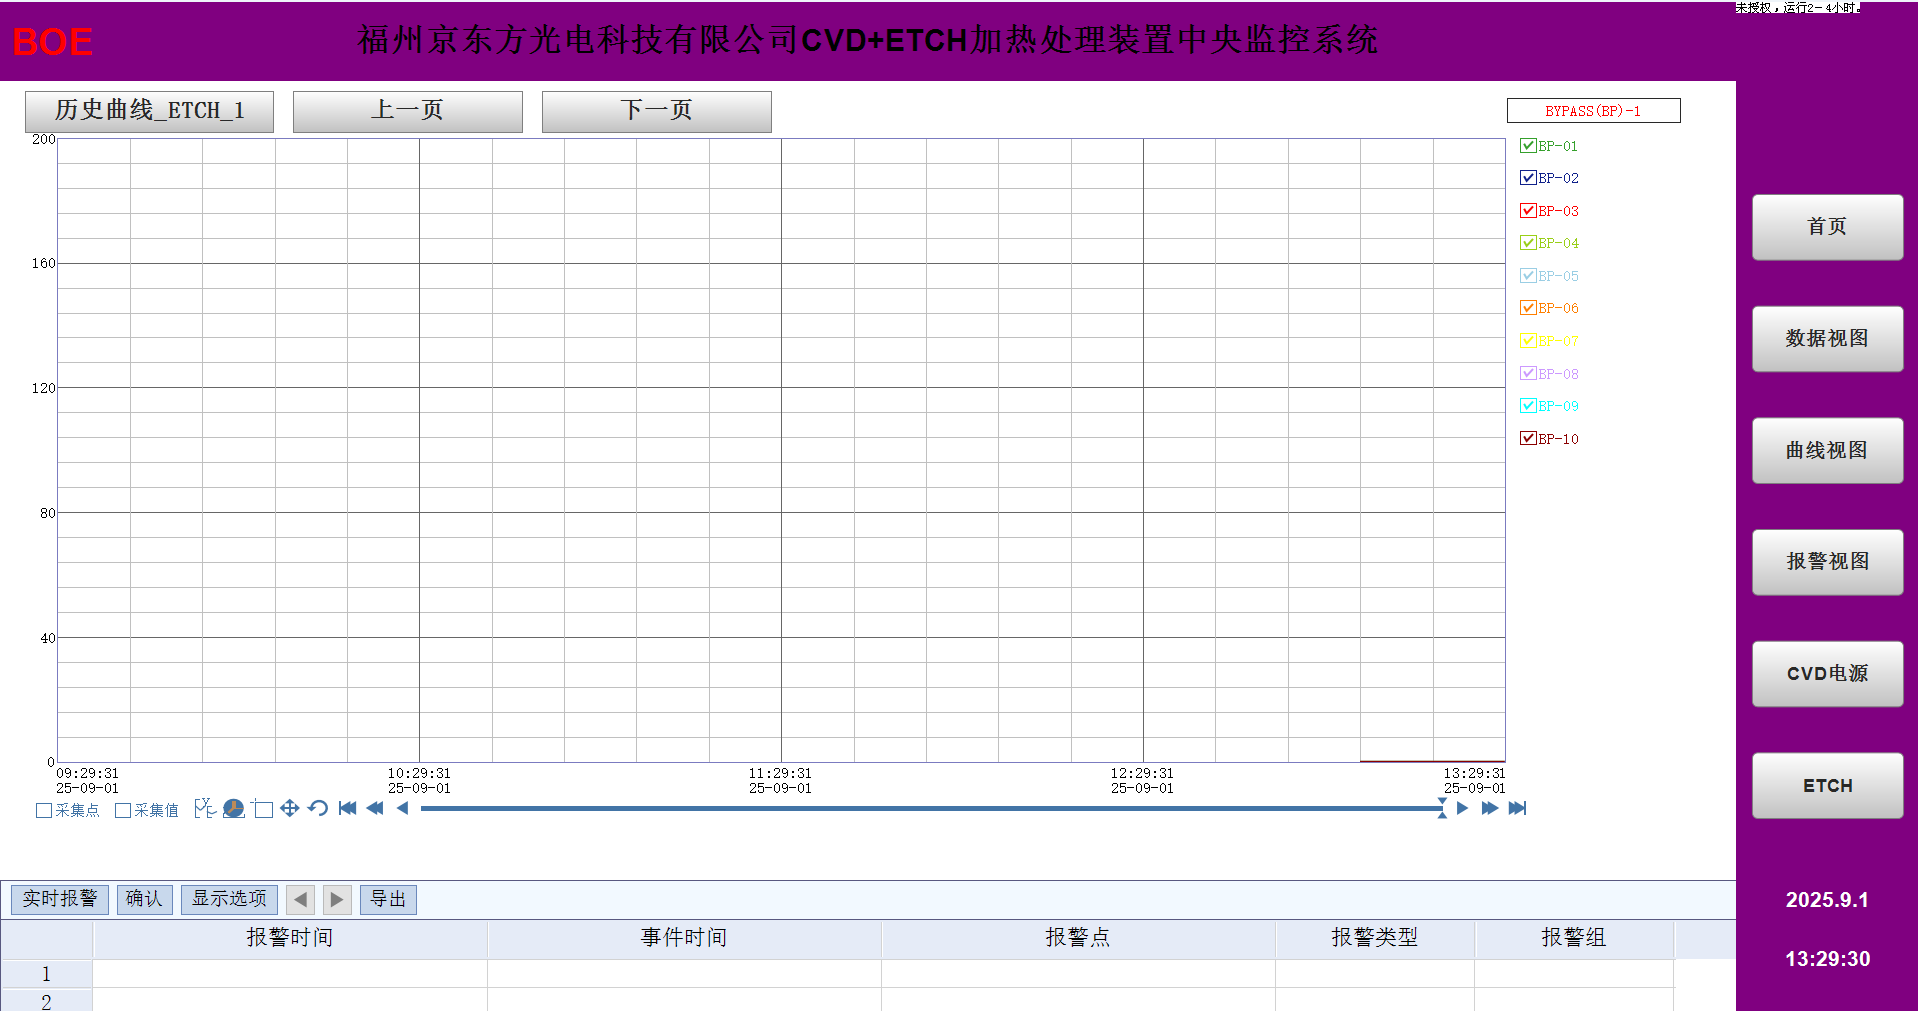Enable the 采集值 checkbox

pos(123,810)
